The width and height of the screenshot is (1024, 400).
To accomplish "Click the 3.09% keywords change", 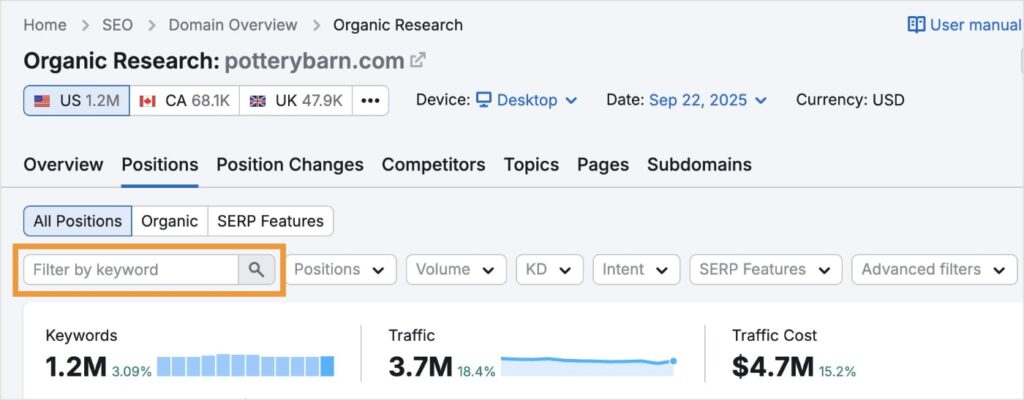I will click(132, 371).
